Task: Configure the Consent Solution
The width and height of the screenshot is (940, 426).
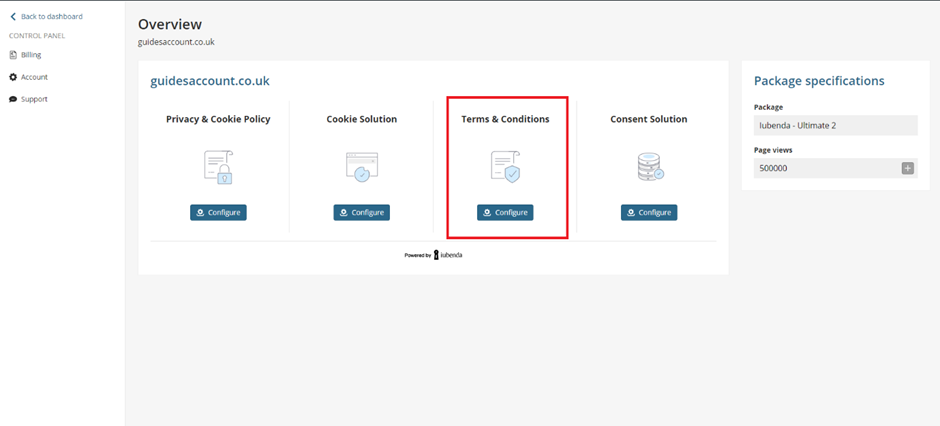Action: point(649,213)
